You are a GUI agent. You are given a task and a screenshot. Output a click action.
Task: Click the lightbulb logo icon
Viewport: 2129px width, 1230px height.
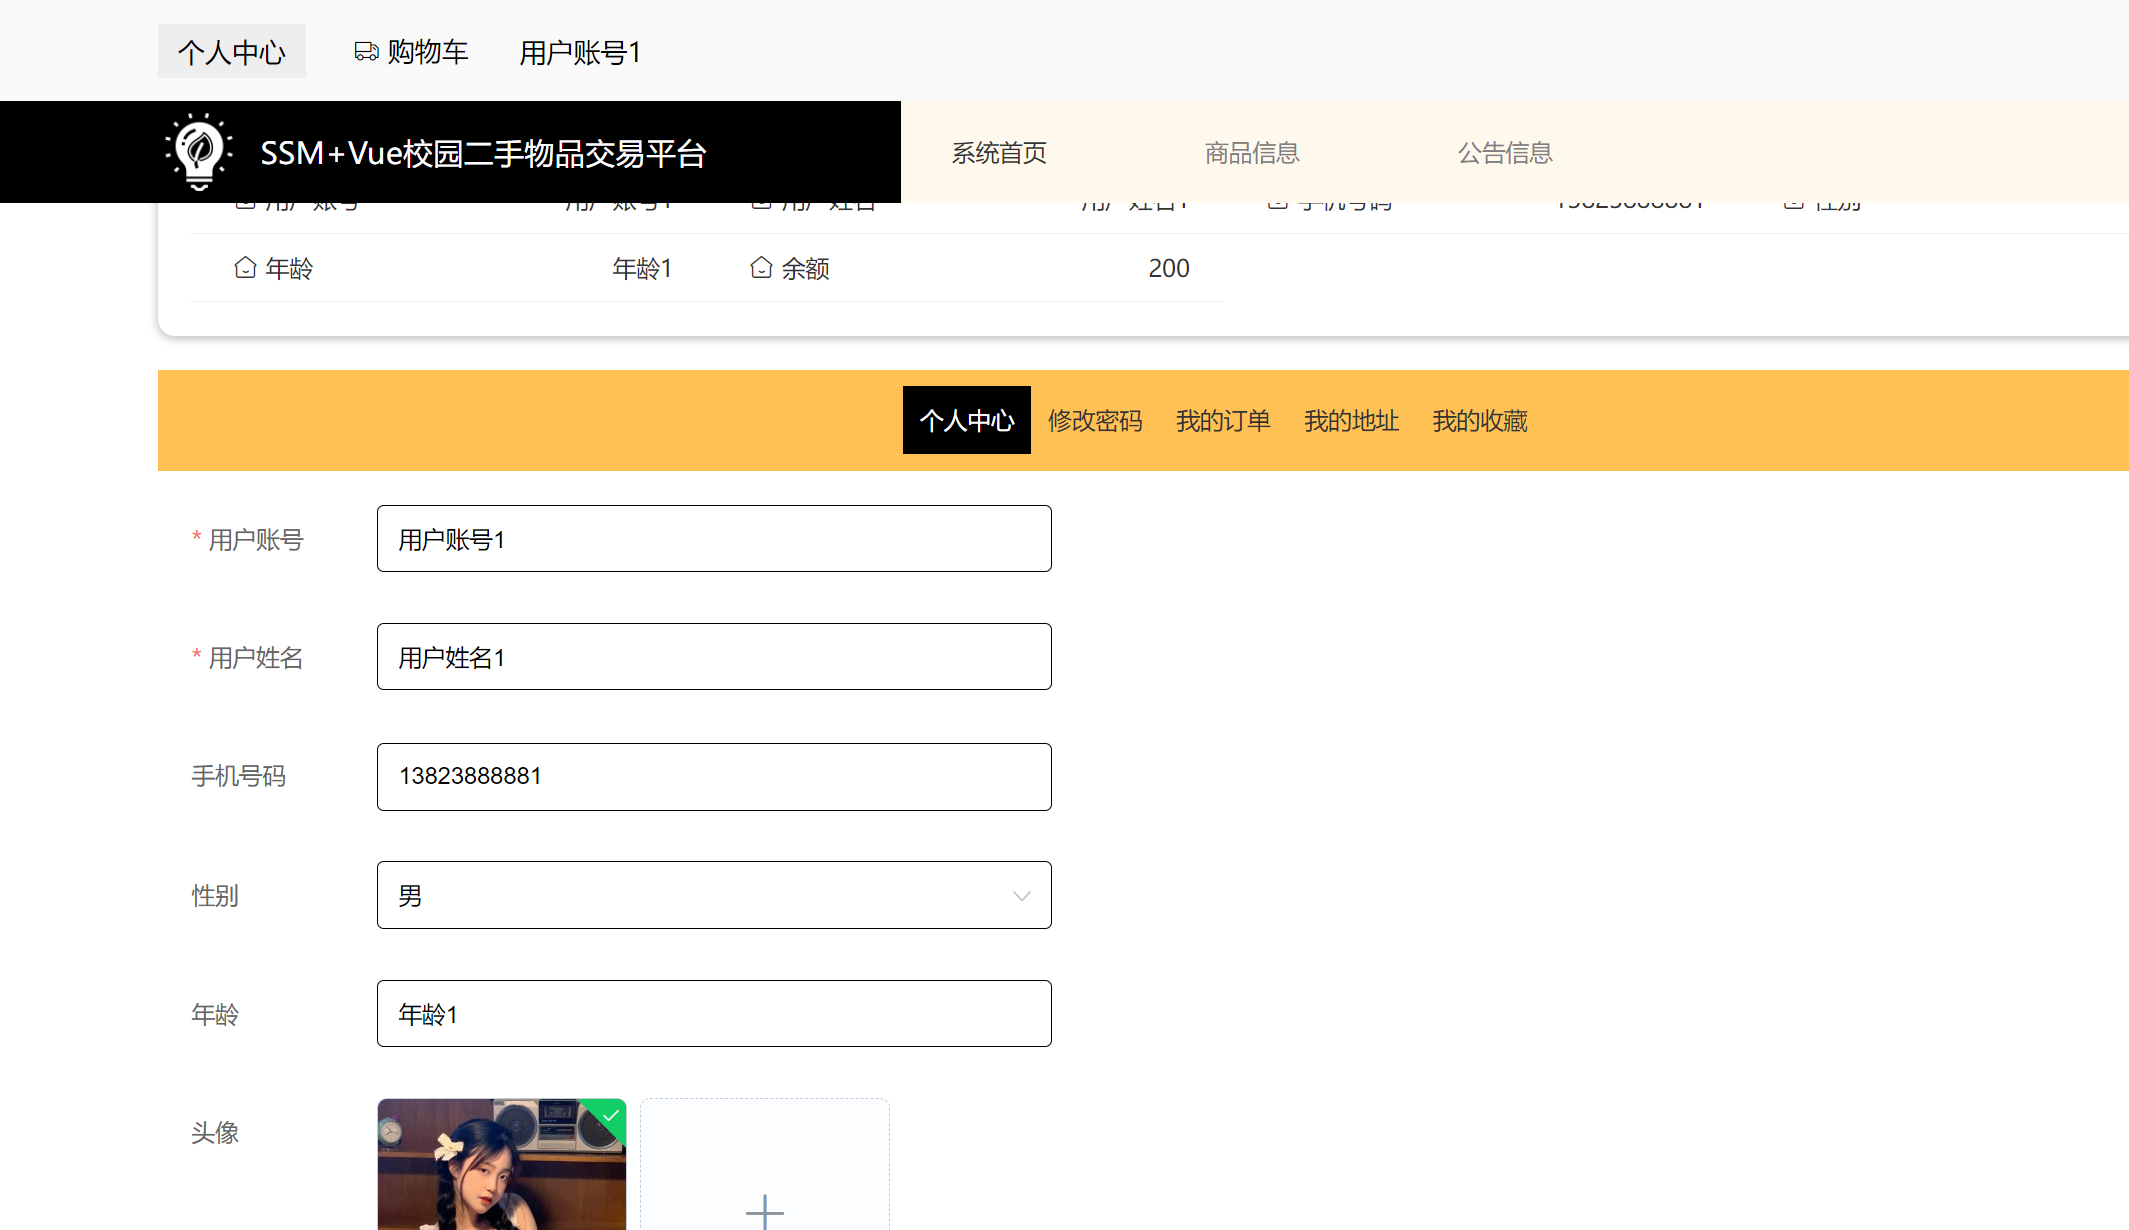pos(199,152)
